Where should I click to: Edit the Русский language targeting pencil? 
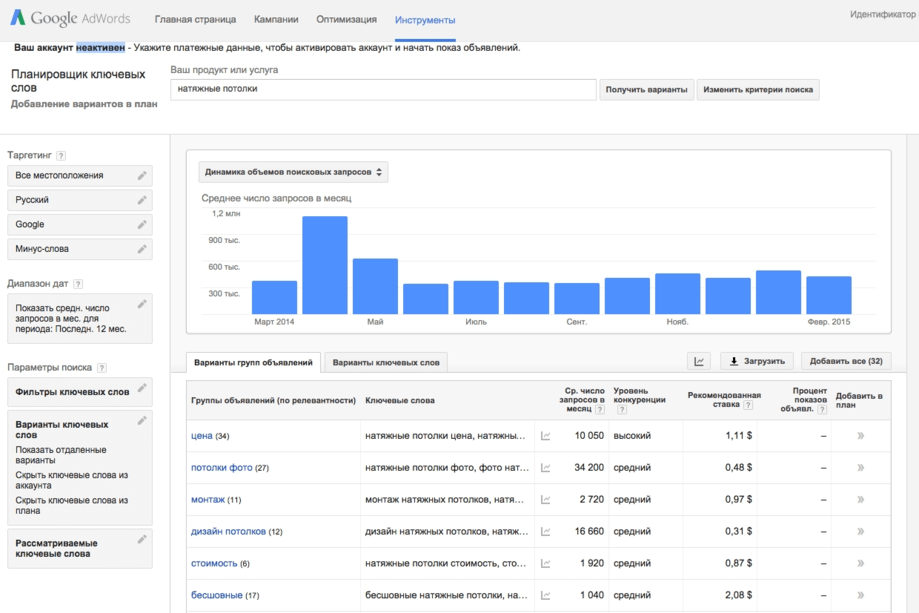coord(142,200)
